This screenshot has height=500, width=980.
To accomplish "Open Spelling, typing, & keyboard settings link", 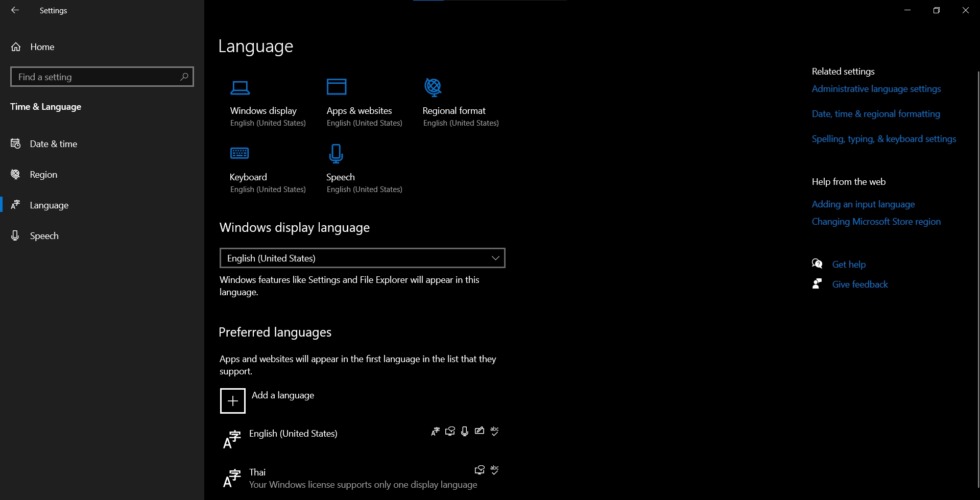I will tap(884, 139).
